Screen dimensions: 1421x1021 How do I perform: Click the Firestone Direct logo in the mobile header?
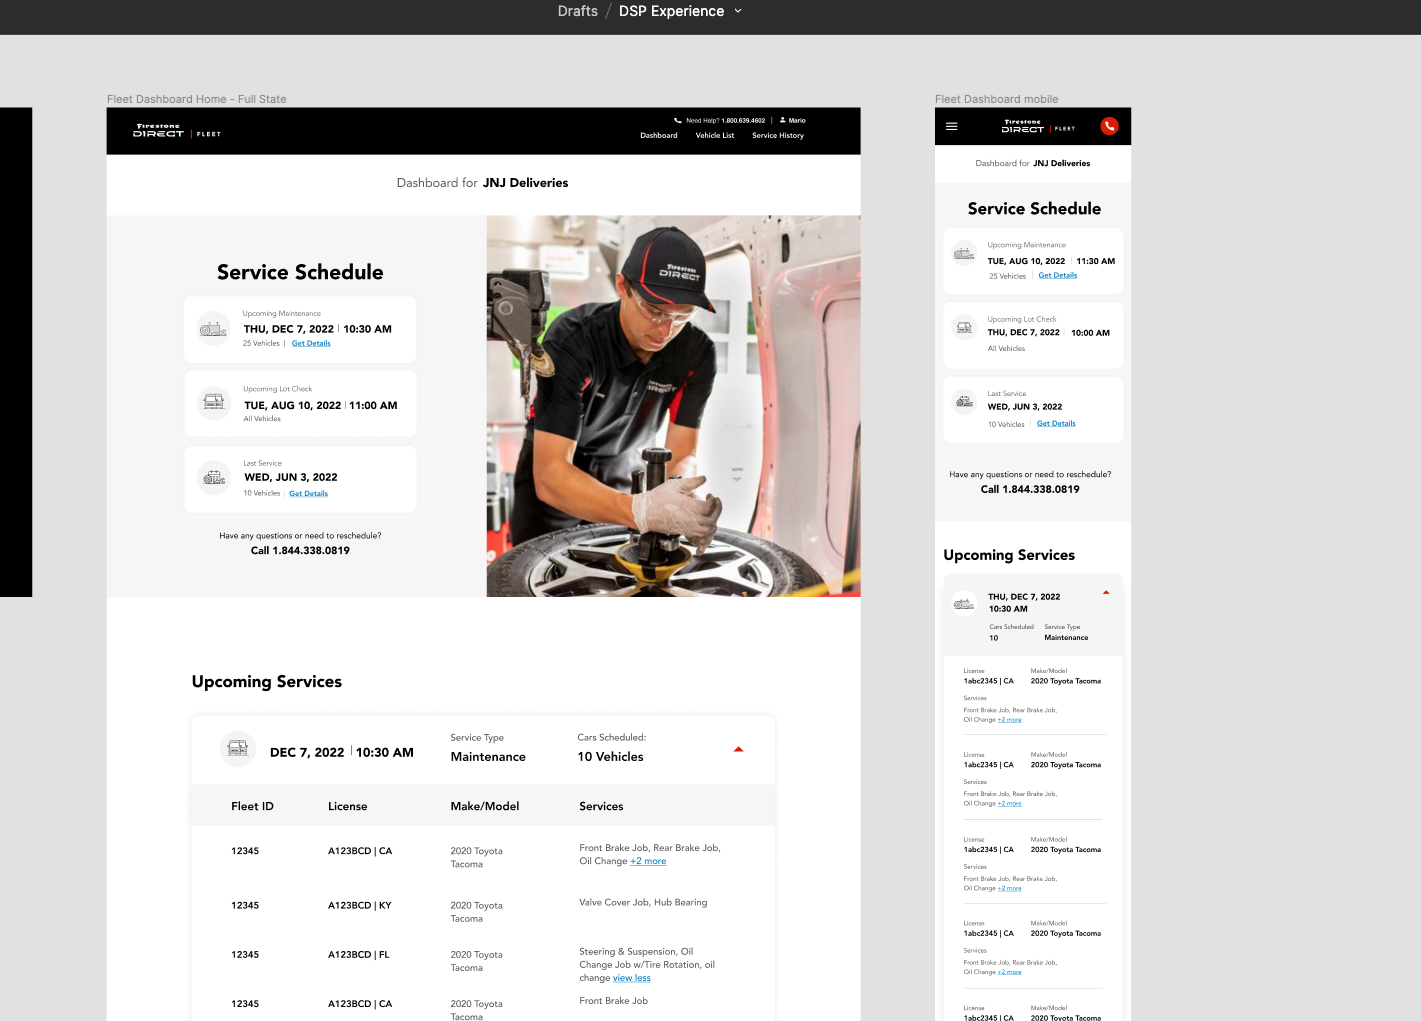pos(1038,126)
